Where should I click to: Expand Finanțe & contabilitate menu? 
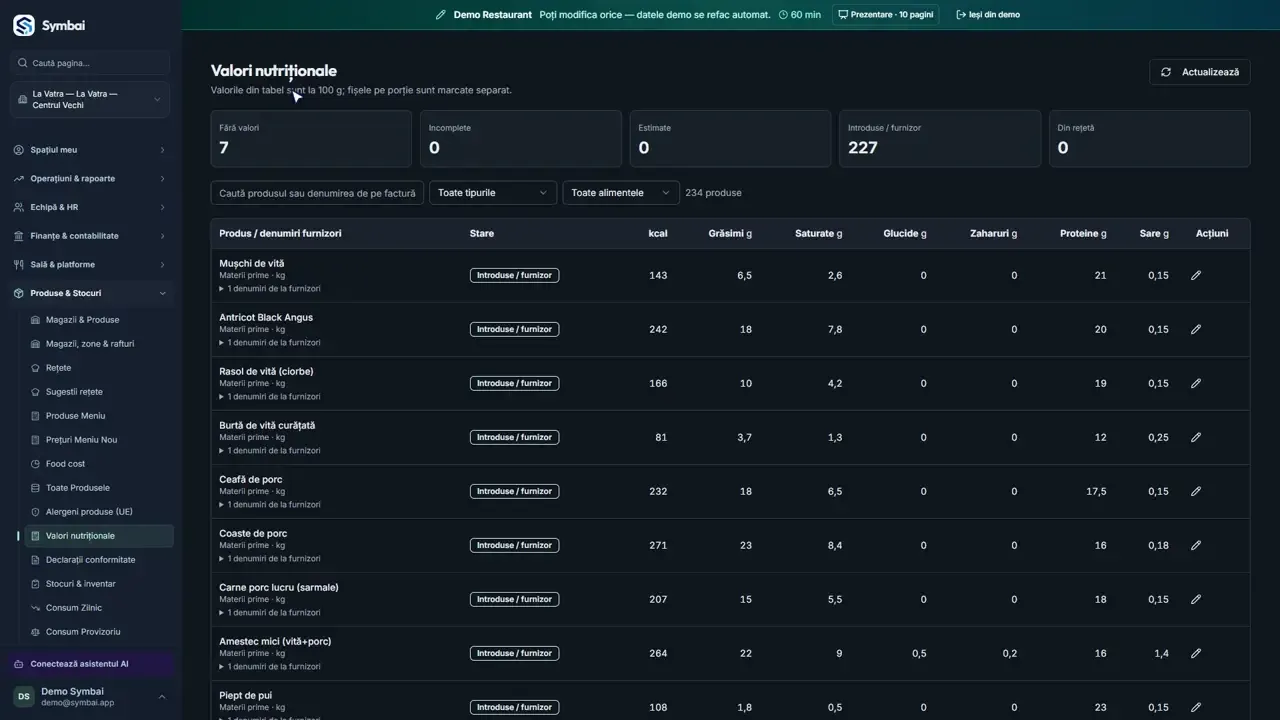(x=90, y=236)
